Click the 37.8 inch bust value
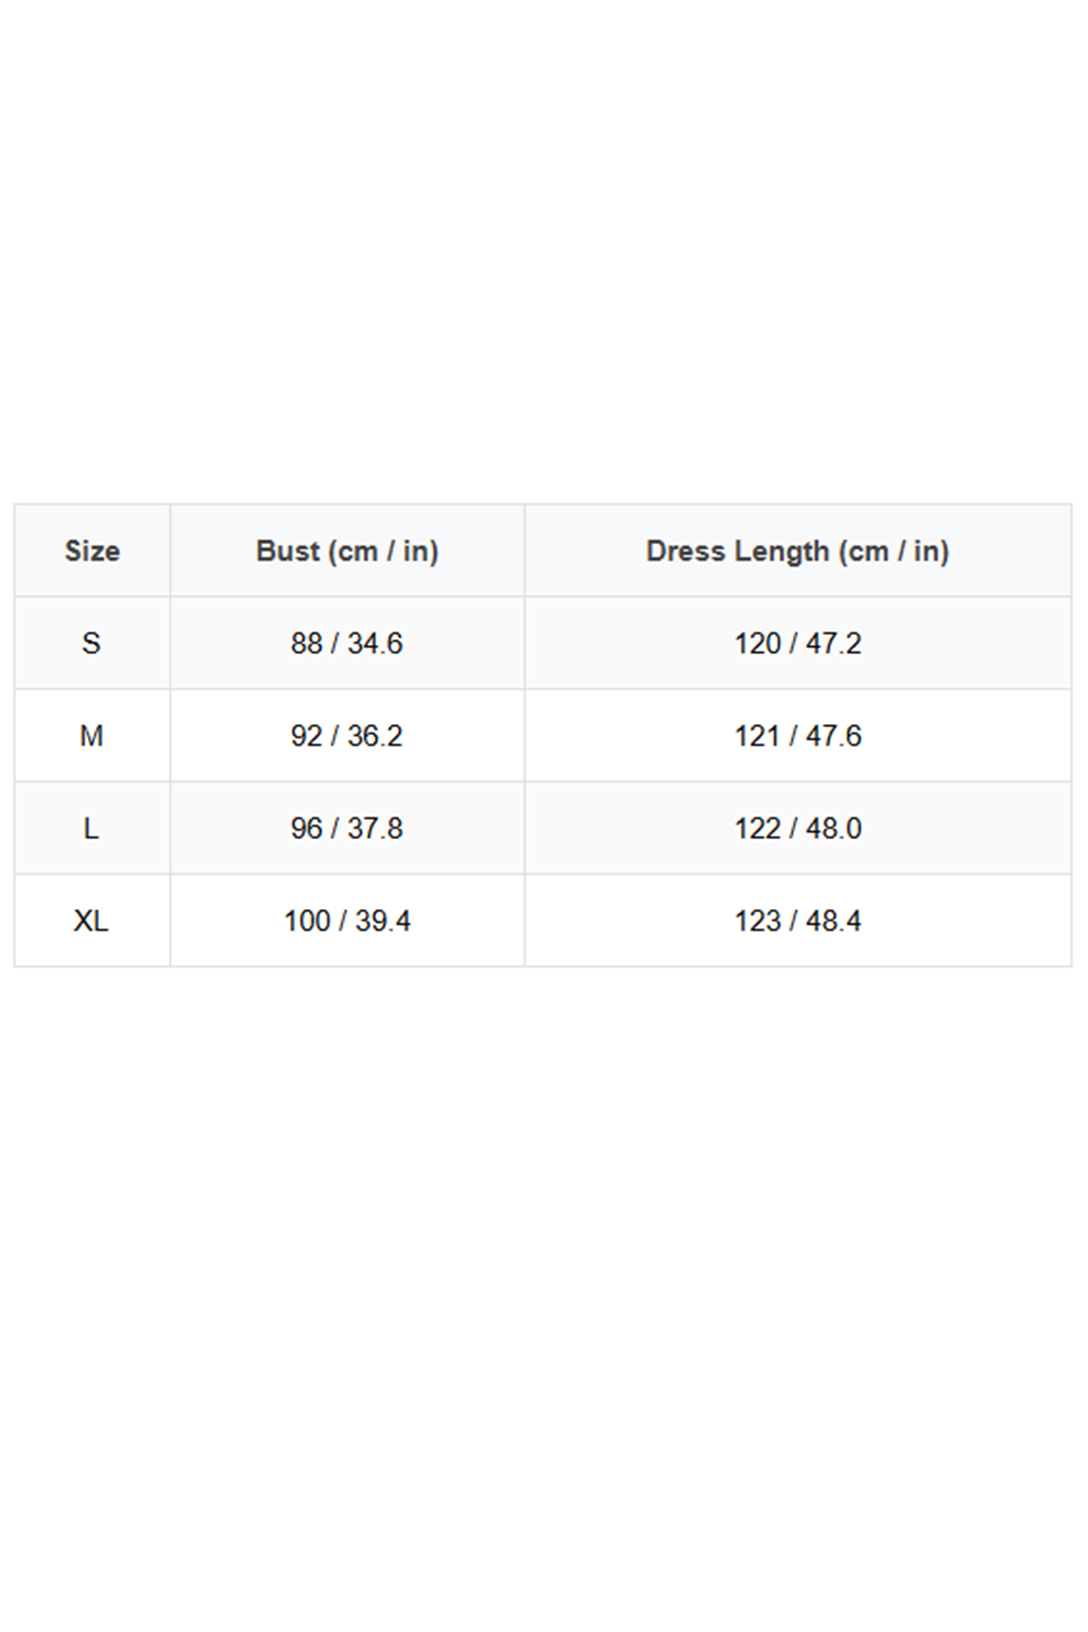The width and height of the screenshot is (1088, 1632). [375, 828]
